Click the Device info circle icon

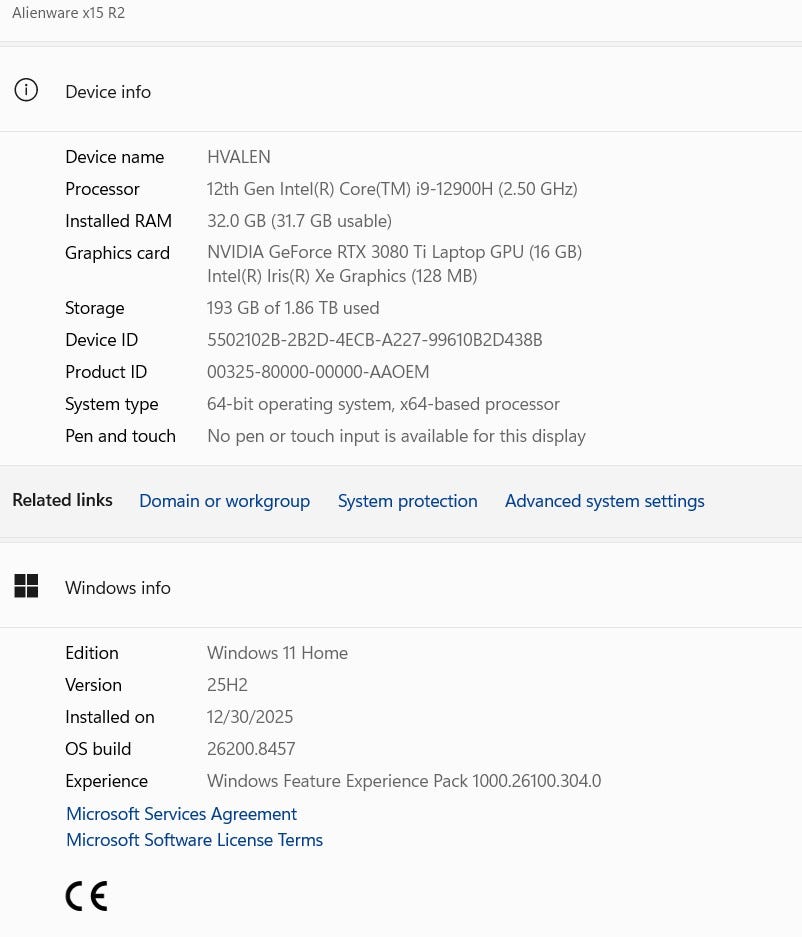(26, 90)
